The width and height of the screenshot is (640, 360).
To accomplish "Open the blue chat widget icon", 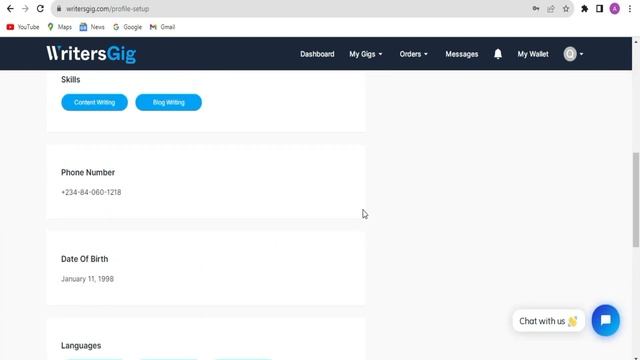I will point(606,320).
